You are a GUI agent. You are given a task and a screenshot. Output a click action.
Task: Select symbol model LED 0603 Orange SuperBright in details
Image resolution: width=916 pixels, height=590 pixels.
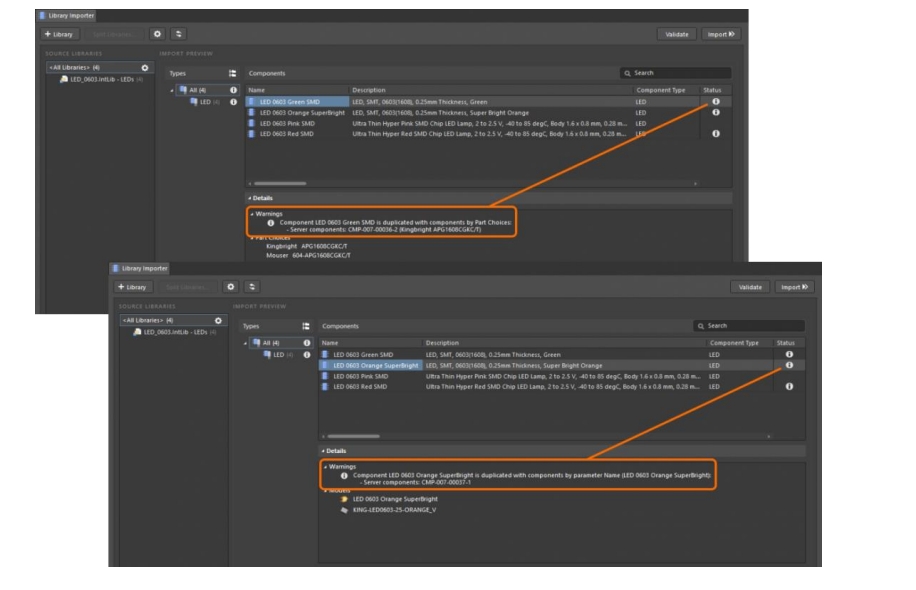pos(395,499)
